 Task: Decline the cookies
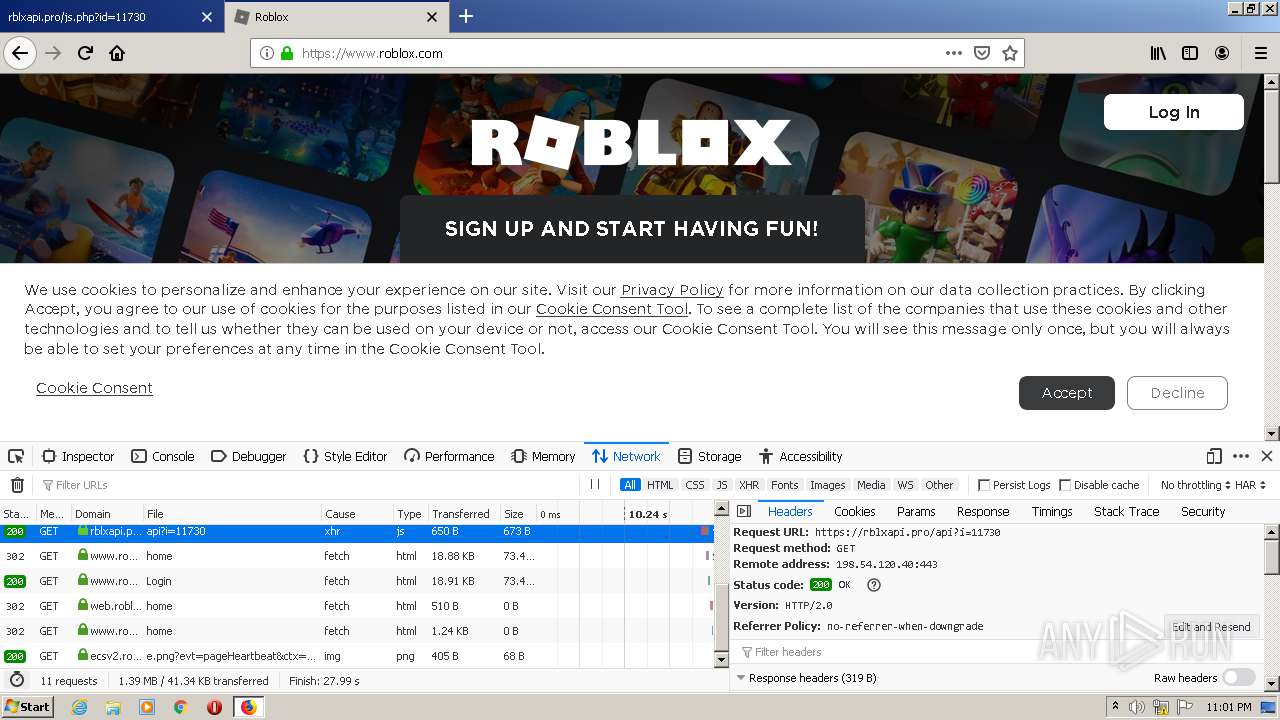[1177, 393]
